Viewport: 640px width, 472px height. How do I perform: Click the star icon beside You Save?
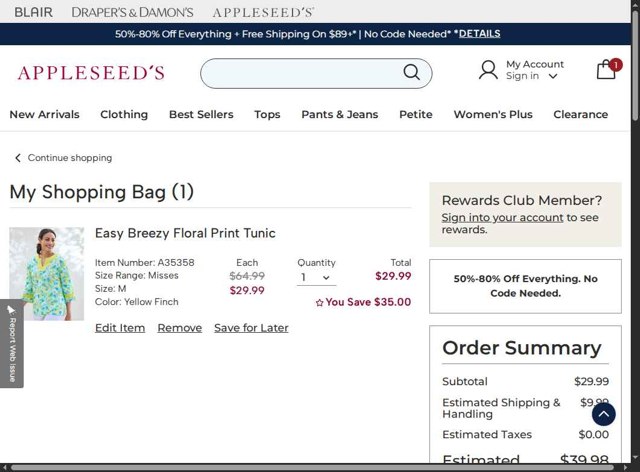[x=320, y=303]
